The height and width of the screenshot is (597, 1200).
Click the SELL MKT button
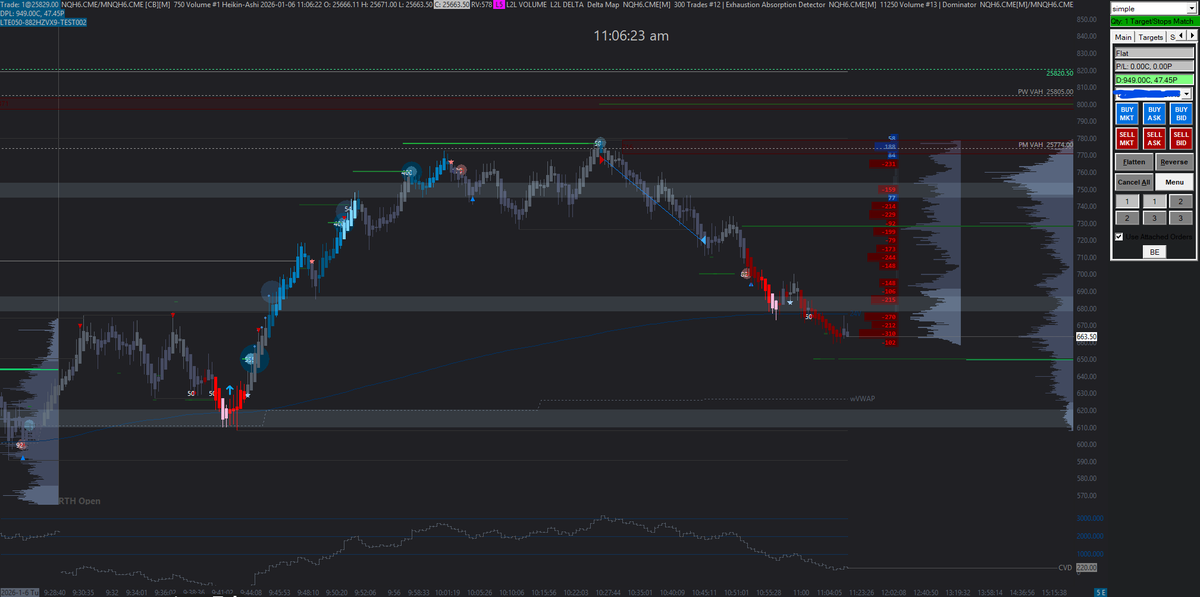click(1126, 138)
